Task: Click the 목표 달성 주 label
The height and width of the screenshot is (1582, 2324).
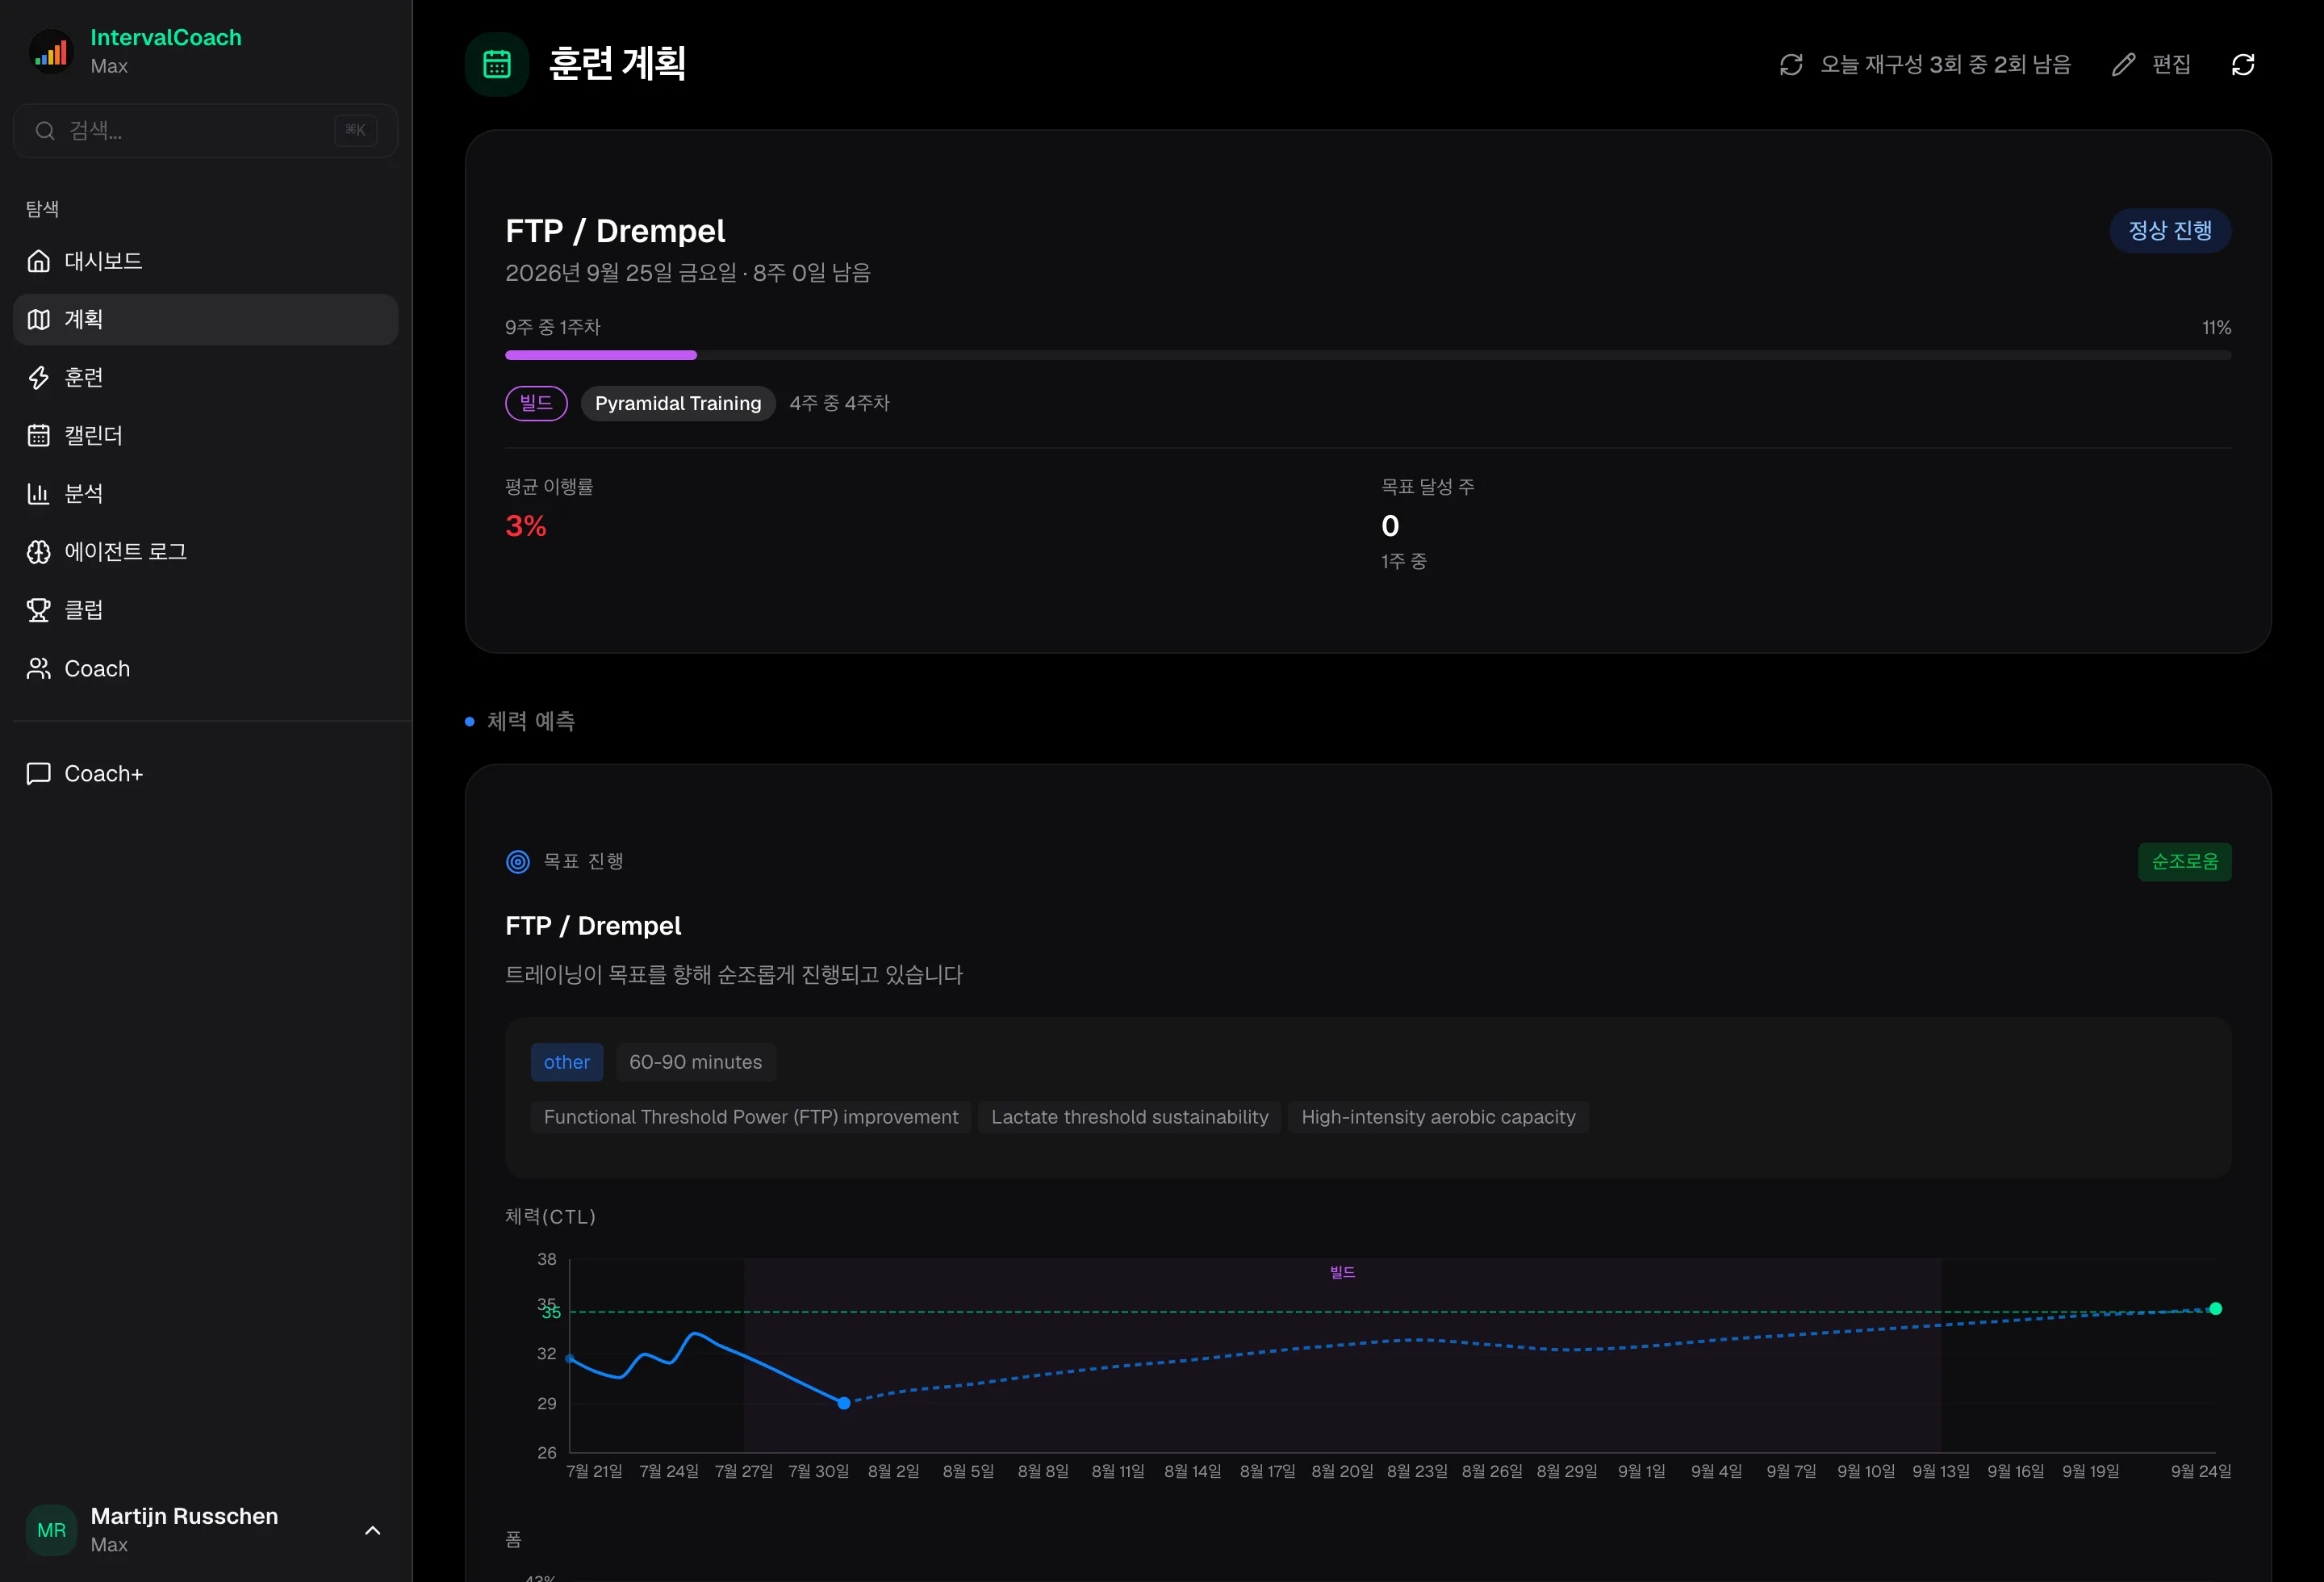Action: (1428, 487)
